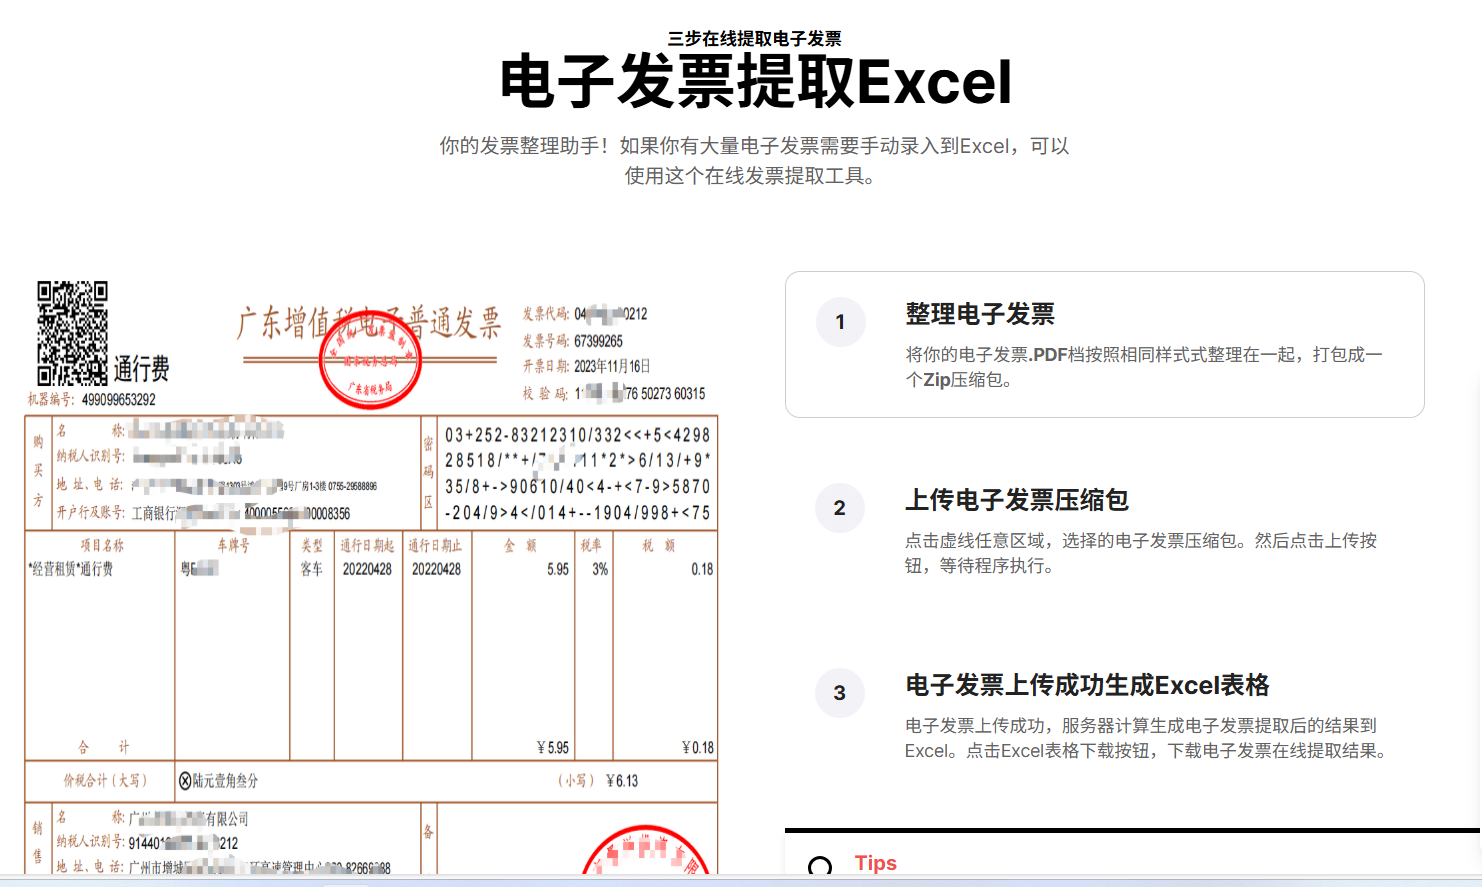Click the step 2 upload description text

pos(1140,553)
